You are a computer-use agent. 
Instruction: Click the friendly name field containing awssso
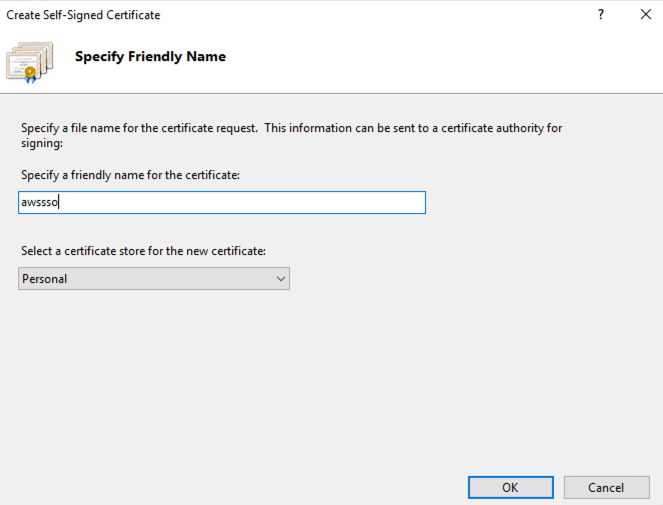tap(222, 202)
